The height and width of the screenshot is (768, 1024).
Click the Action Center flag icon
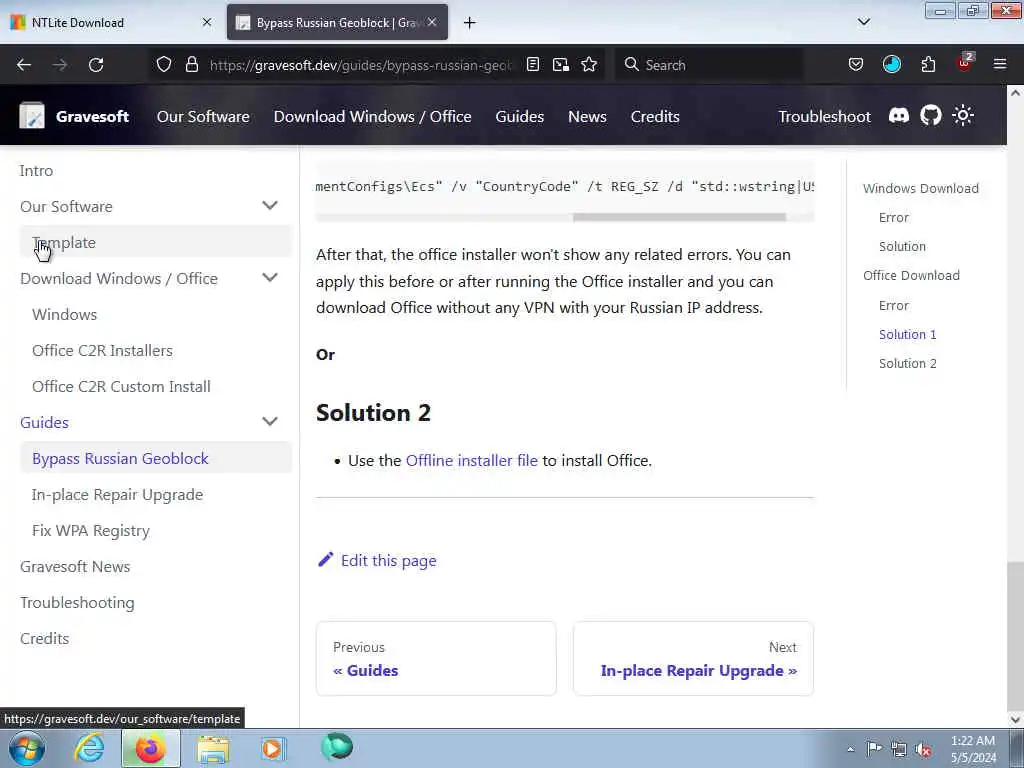click(x=874, y=748)
